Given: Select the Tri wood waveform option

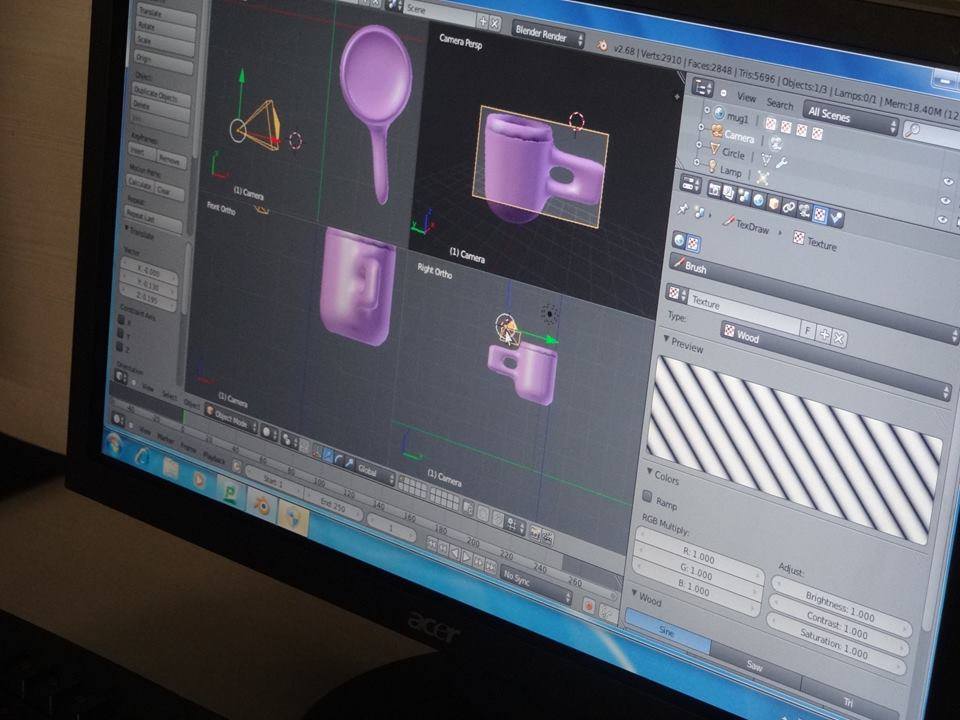Looking at the screenshot, I should point(850,702).
